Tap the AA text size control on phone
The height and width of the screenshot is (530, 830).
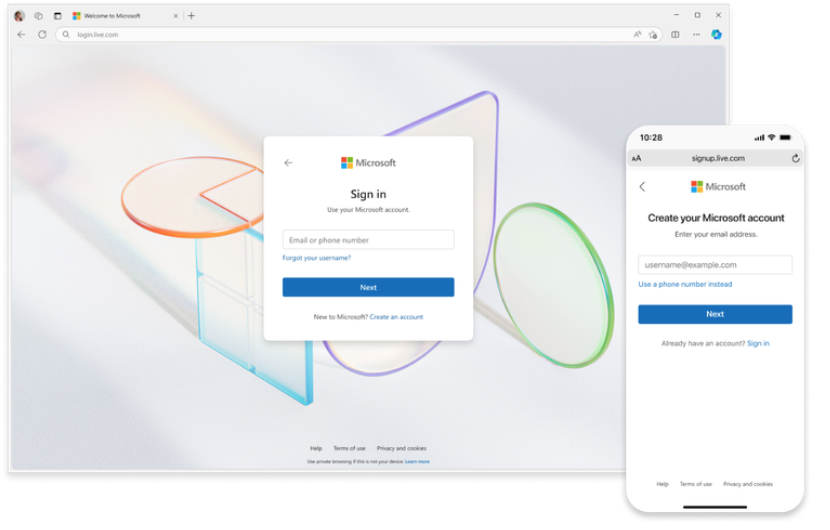coord(637,158)
